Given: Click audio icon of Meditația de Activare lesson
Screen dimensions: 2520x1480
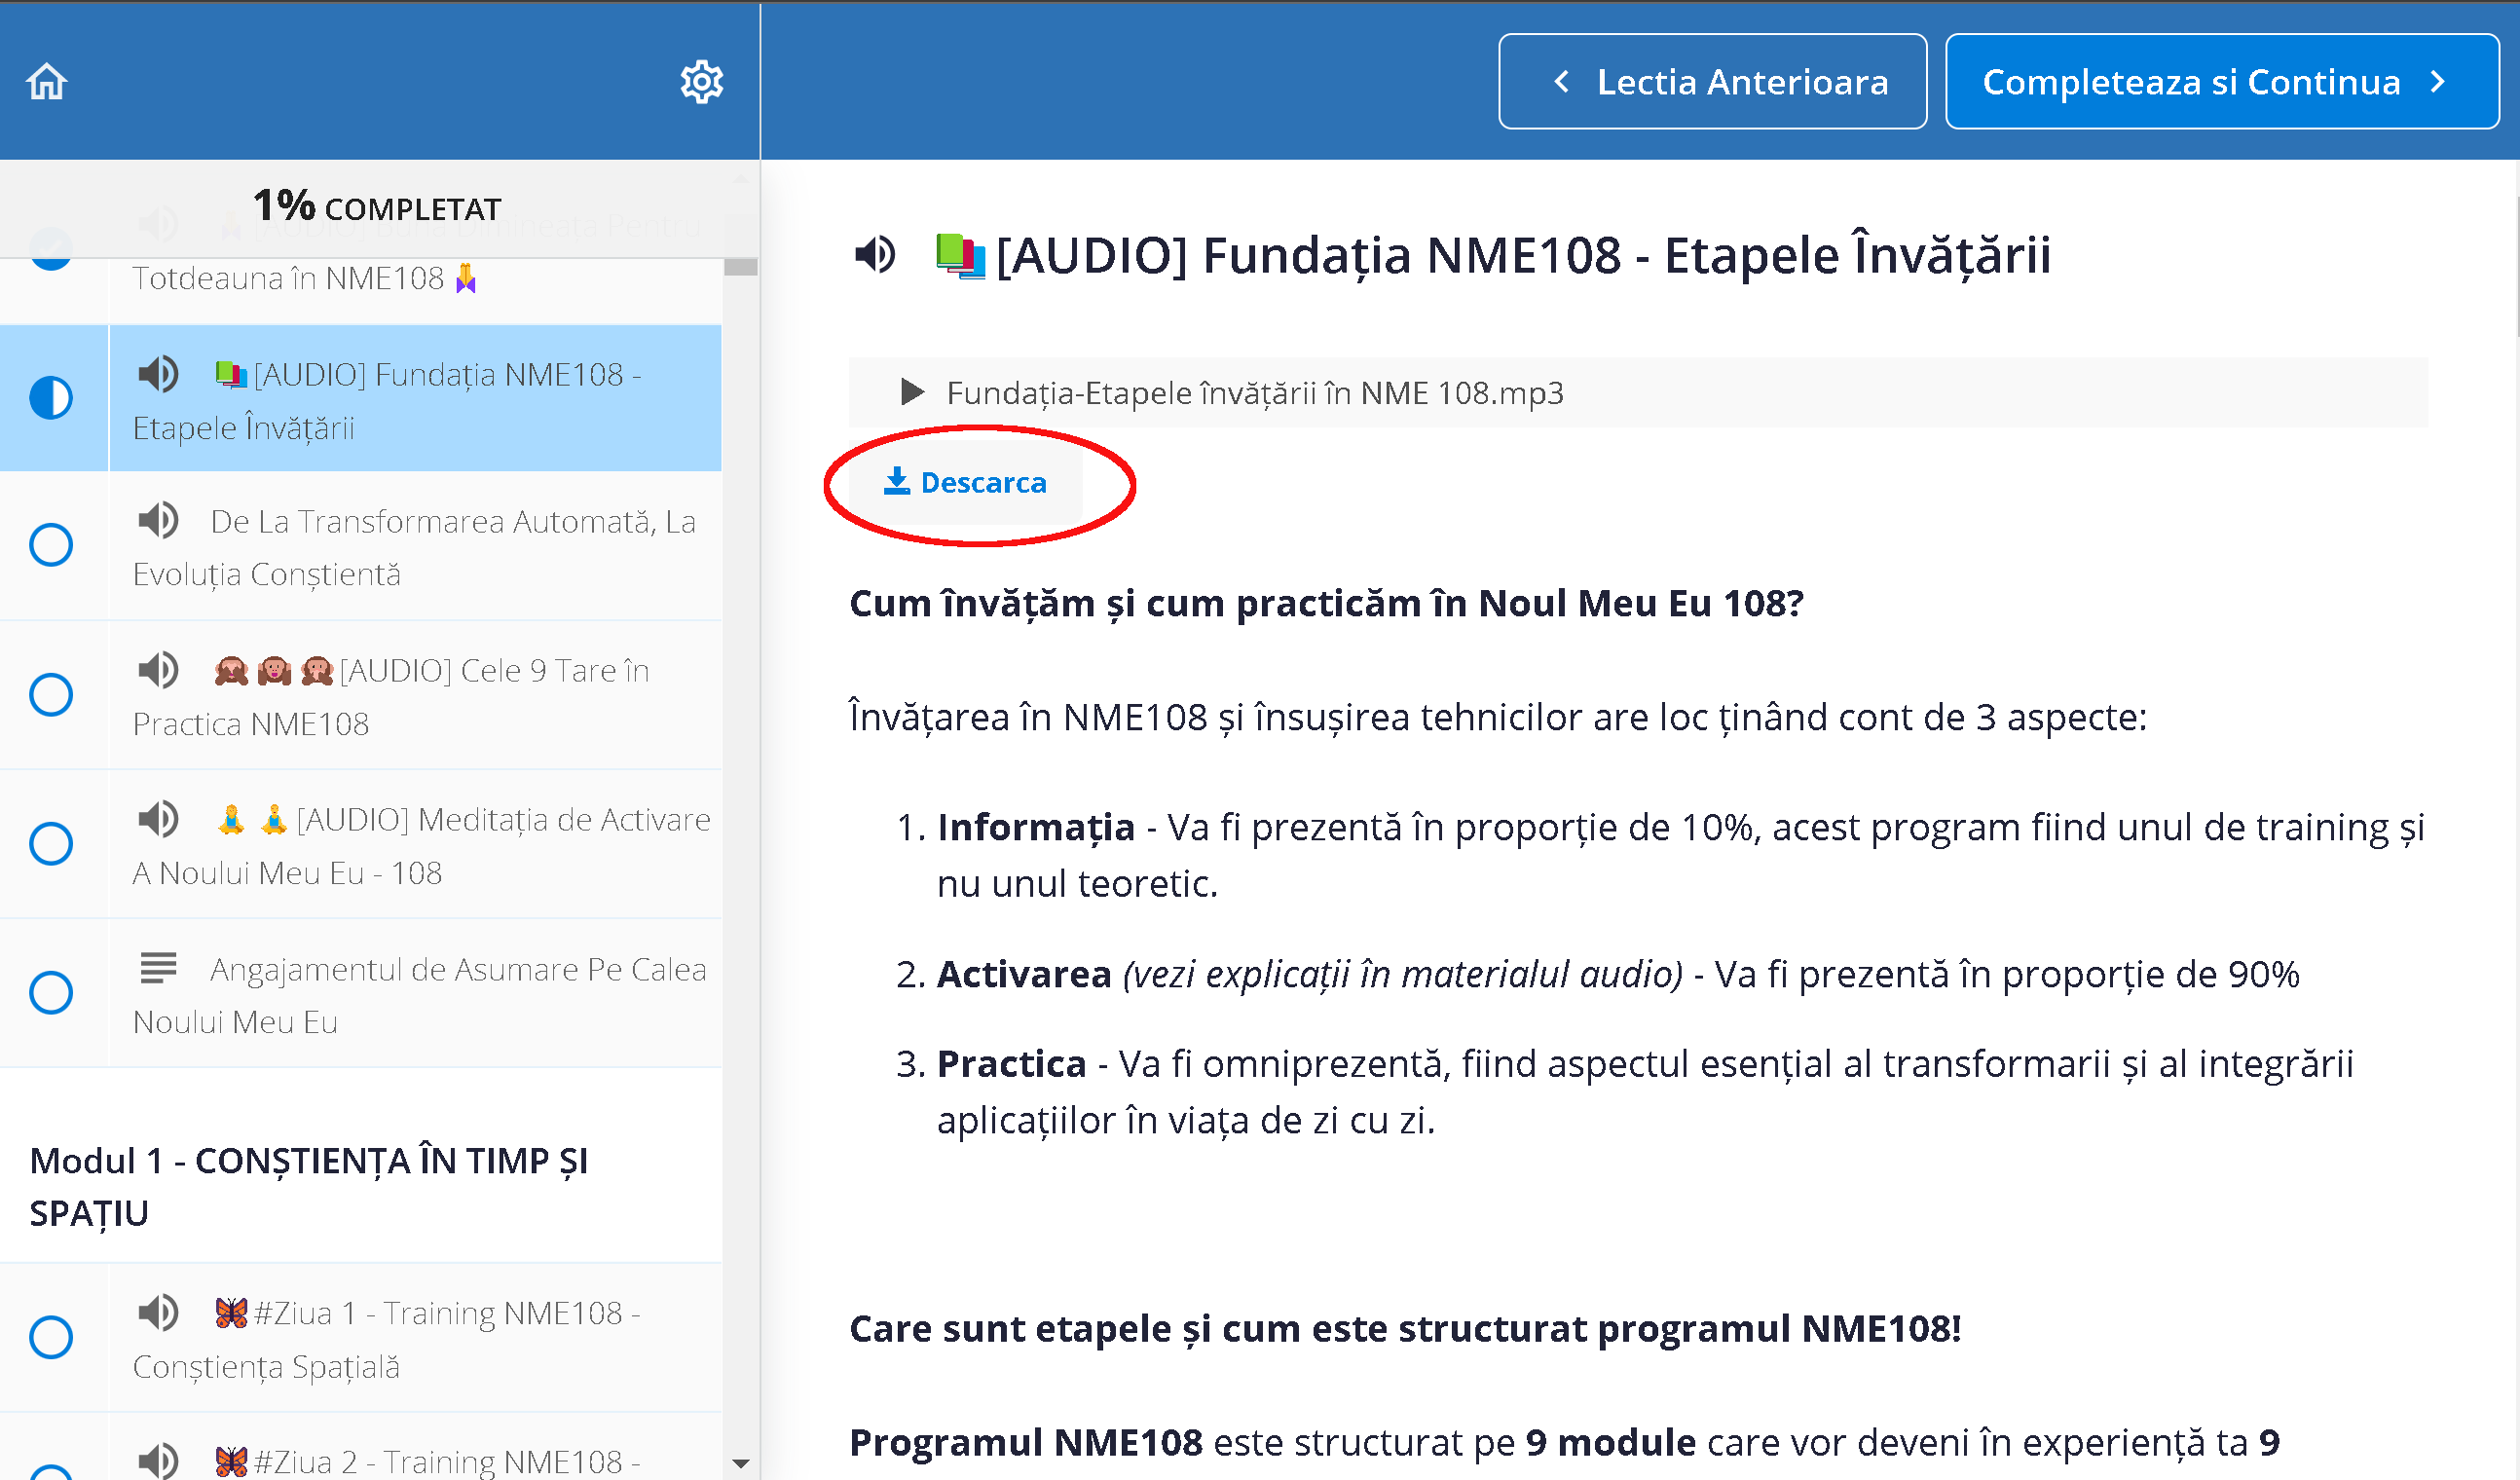Looking at the screenshot, I should point(158,818).
